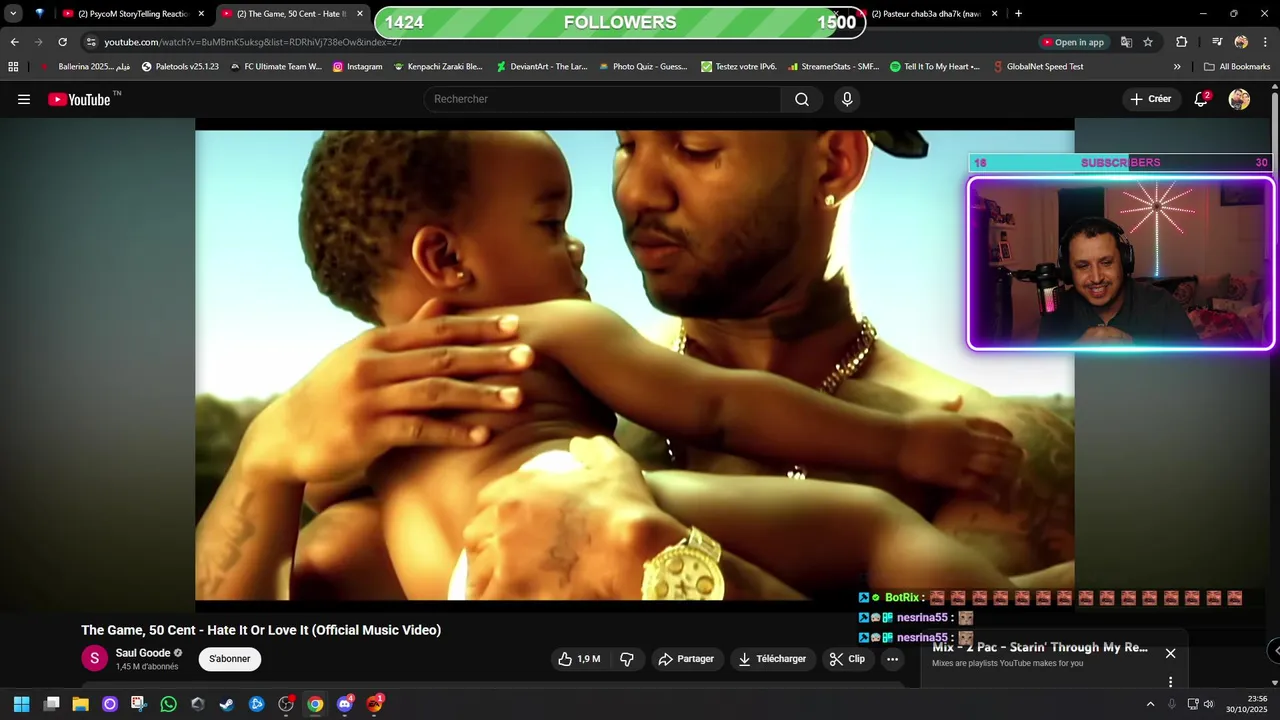
Task: Open the Instagram bookmark
Action: tap(357, 67)
